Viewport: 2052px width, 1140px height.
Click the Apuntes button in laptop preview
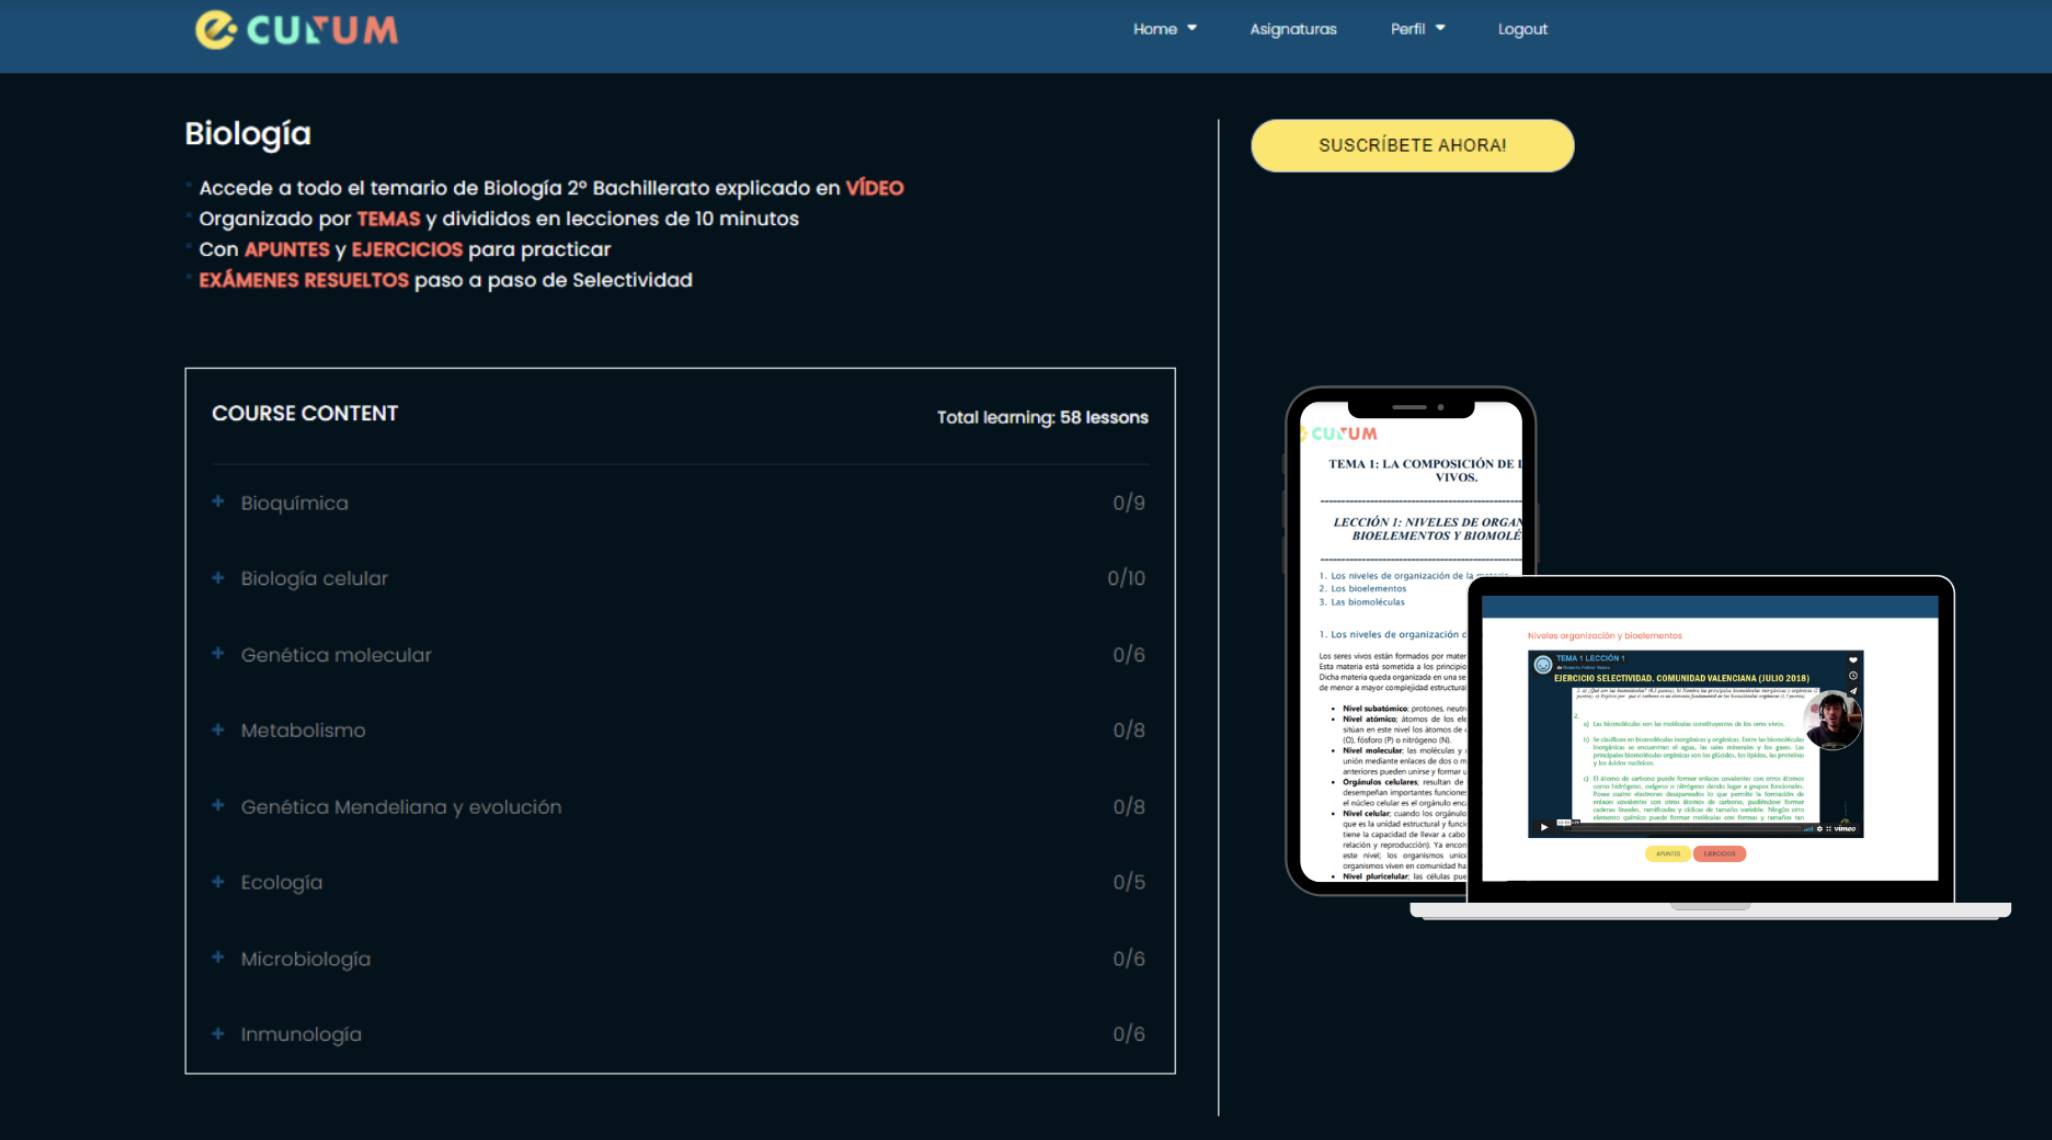coord(1667,854)
